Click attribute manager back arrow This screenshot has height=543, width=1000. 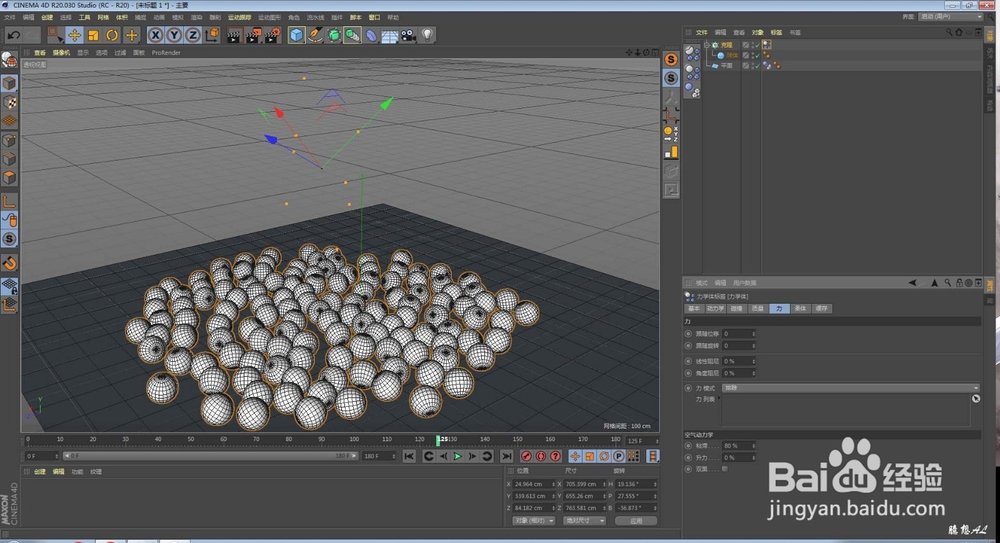(x=913, y=283)
